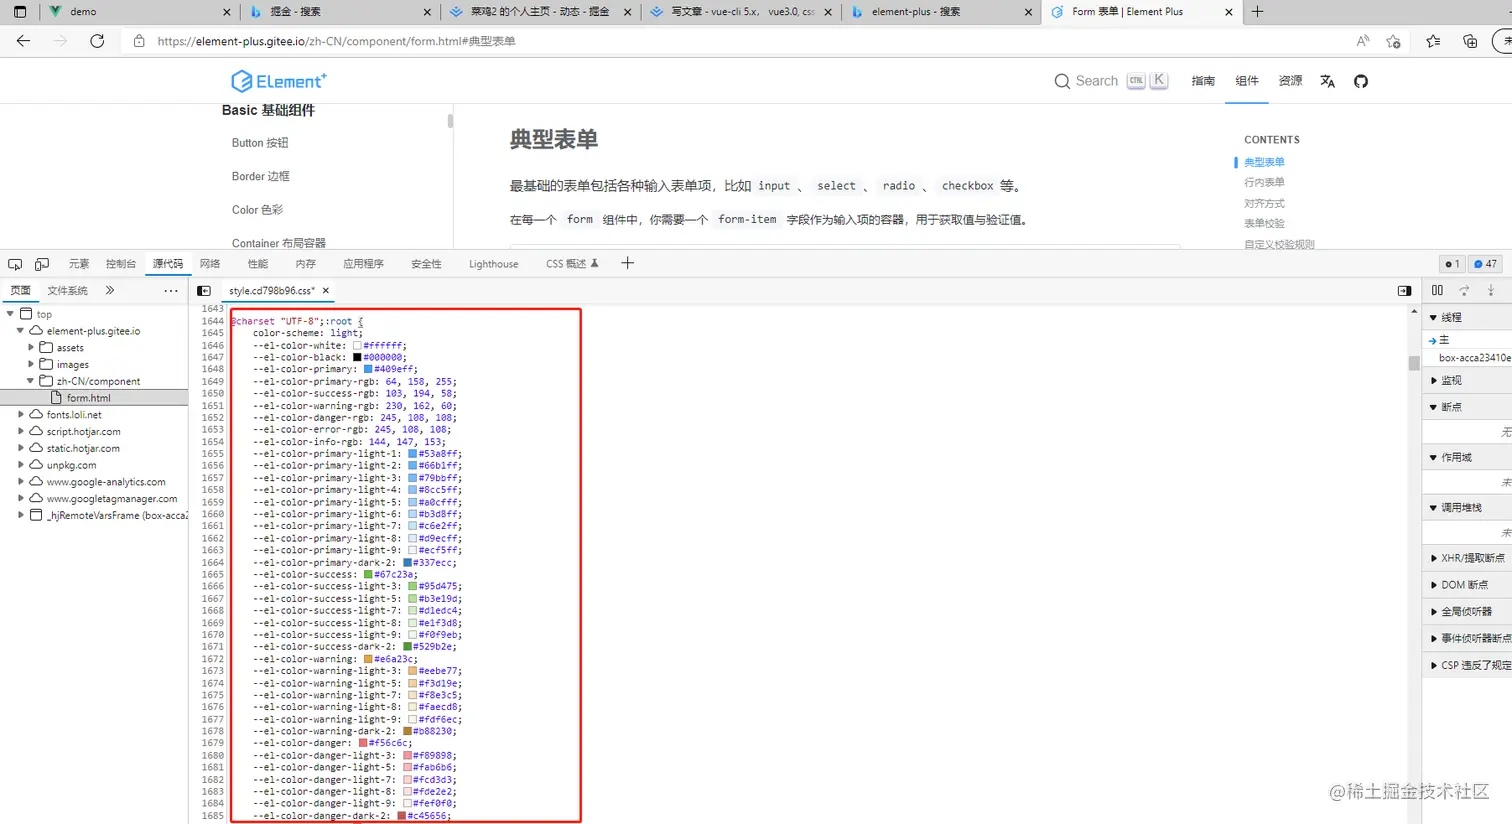Expand the 监视 debugger section
Image resolution: width=1512 pixels, height=824 pixels.
click(1433, 380)
